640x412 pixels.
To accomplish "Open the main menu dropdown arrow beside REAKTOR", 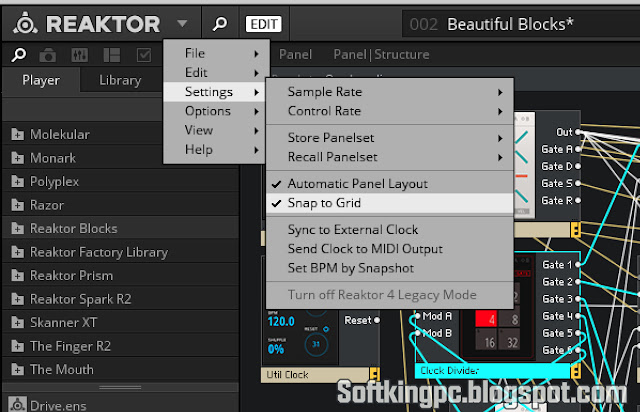I will 182,23.
